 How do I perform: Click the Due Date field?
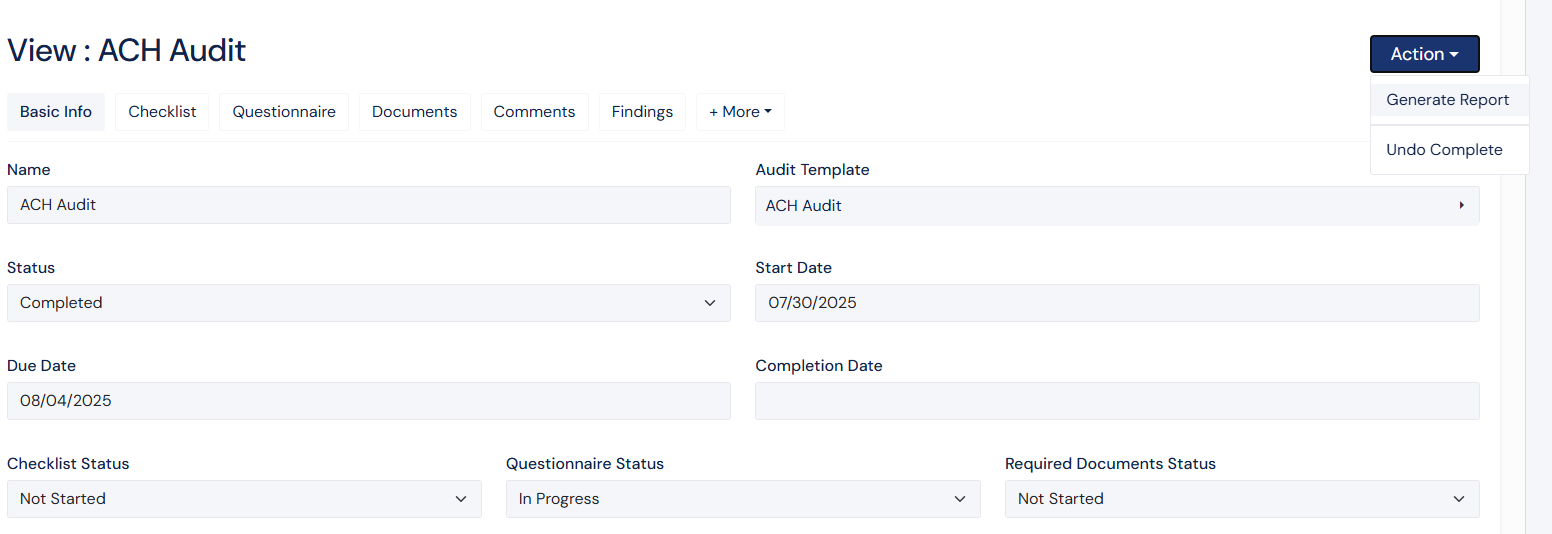click(368, 401)
